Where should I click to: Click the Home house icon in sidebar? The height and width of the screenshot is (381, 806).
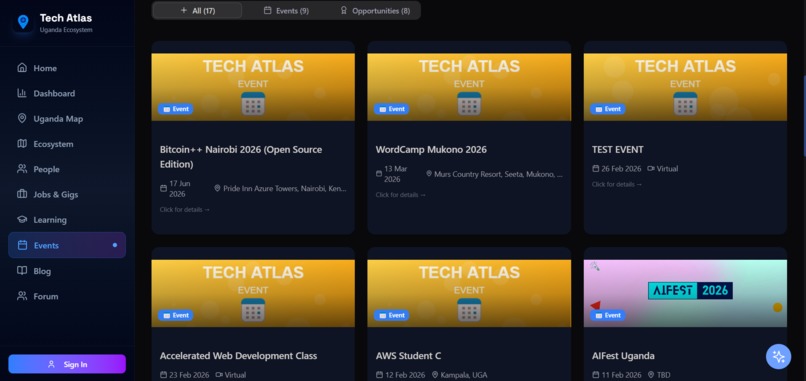[22, 68]
